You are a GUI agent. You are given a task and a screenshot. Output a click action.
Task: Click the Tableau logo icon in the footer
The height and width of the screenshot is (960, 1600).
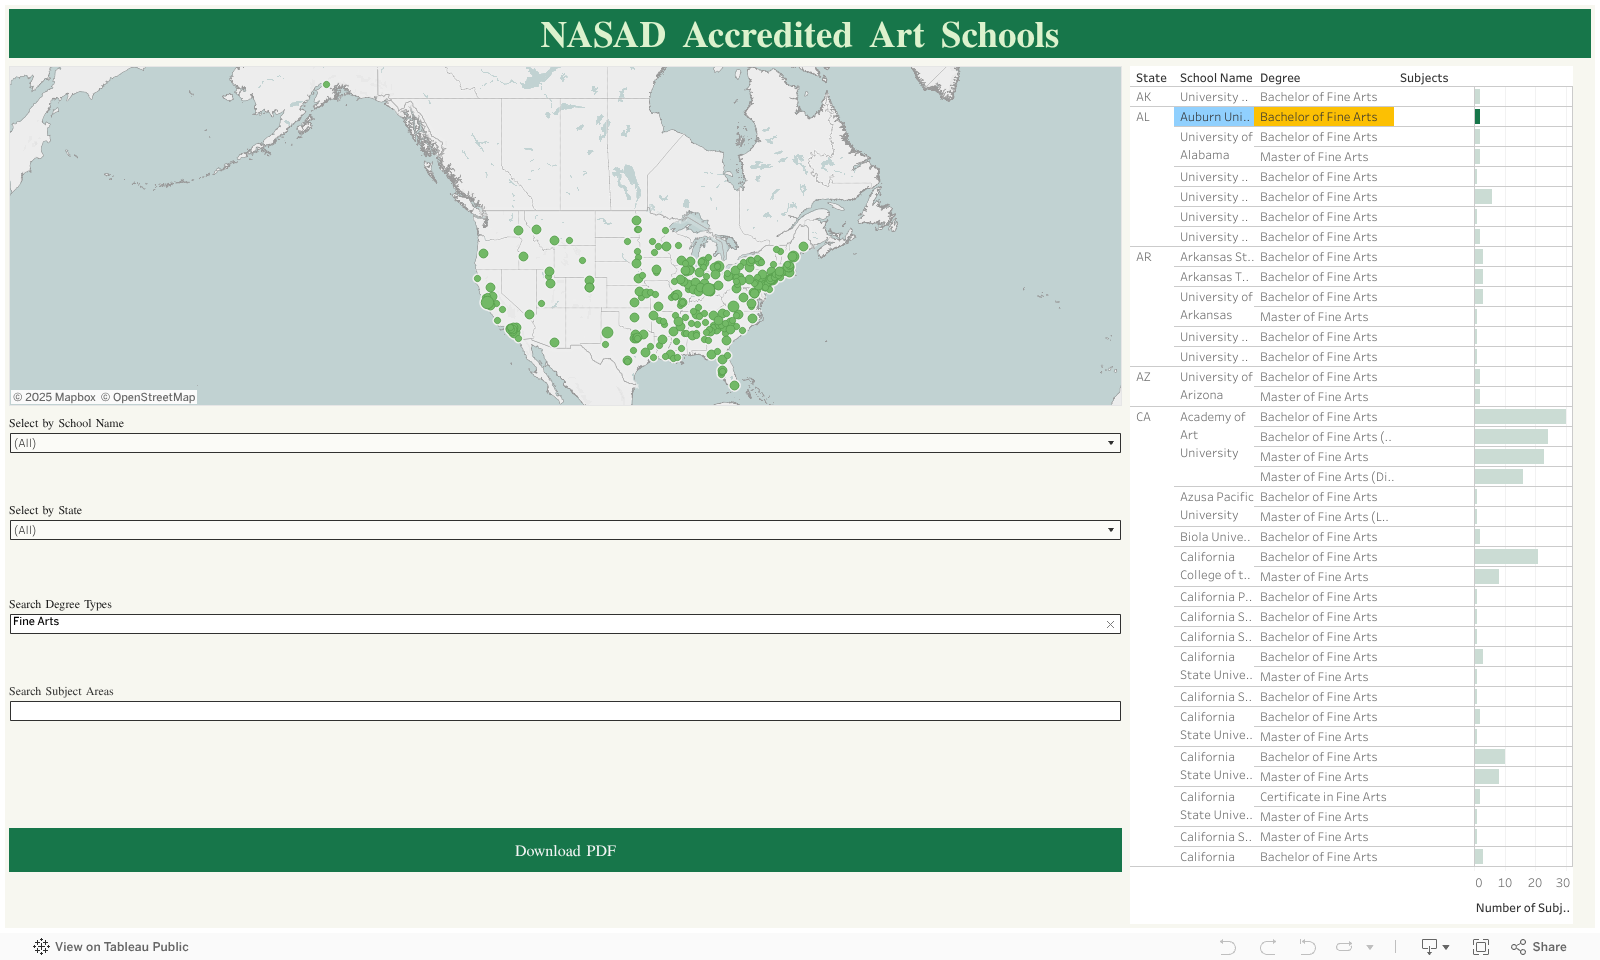pyautogui.click(x=41, y=946)
